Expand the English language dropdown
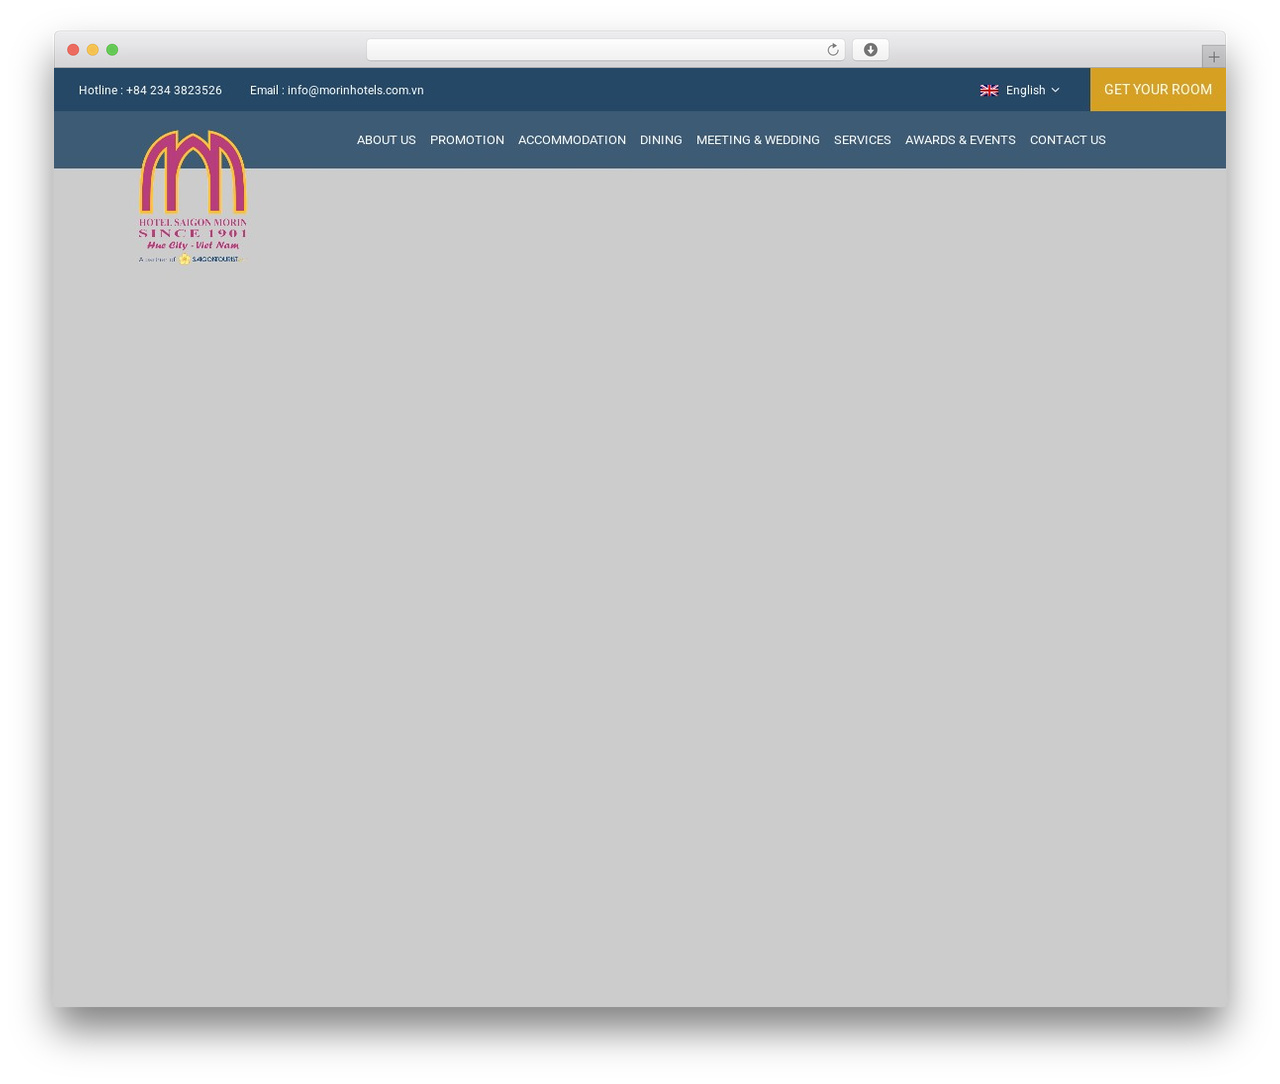This screenshot has width=1280, height=1084. (x=1020, y=90)
